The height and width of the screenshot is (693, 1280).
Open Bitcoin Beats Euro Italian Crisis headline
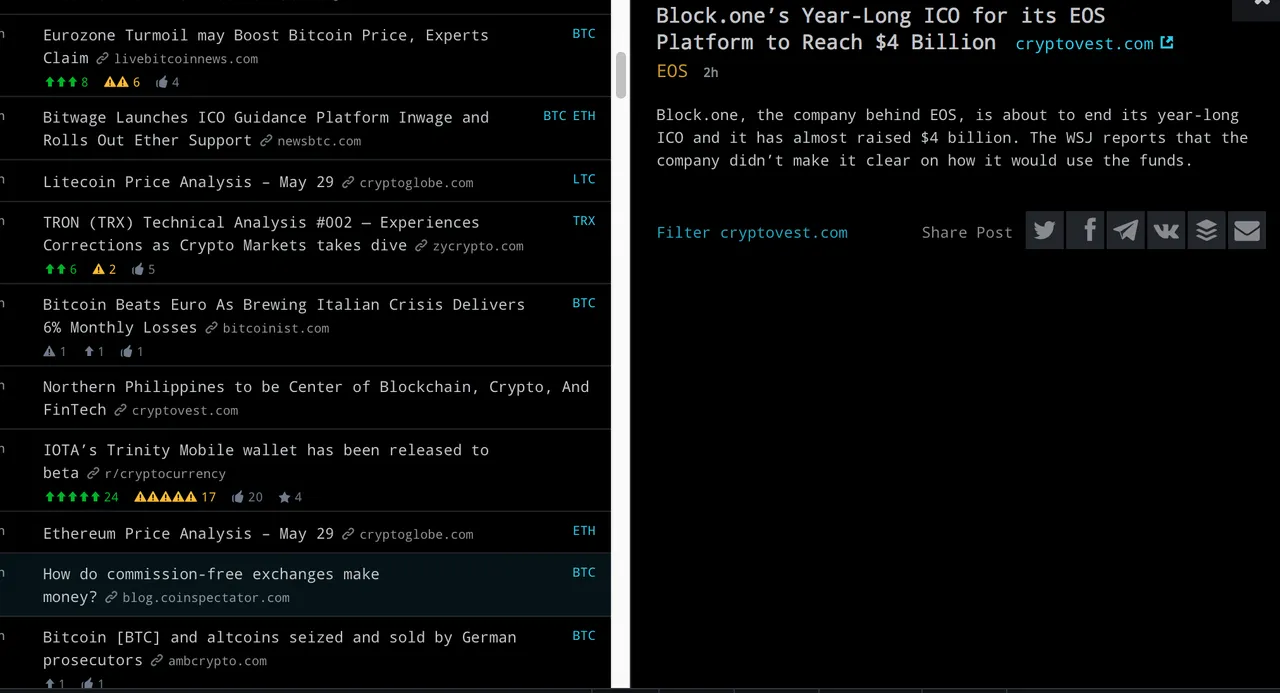(x=284, y=315)
